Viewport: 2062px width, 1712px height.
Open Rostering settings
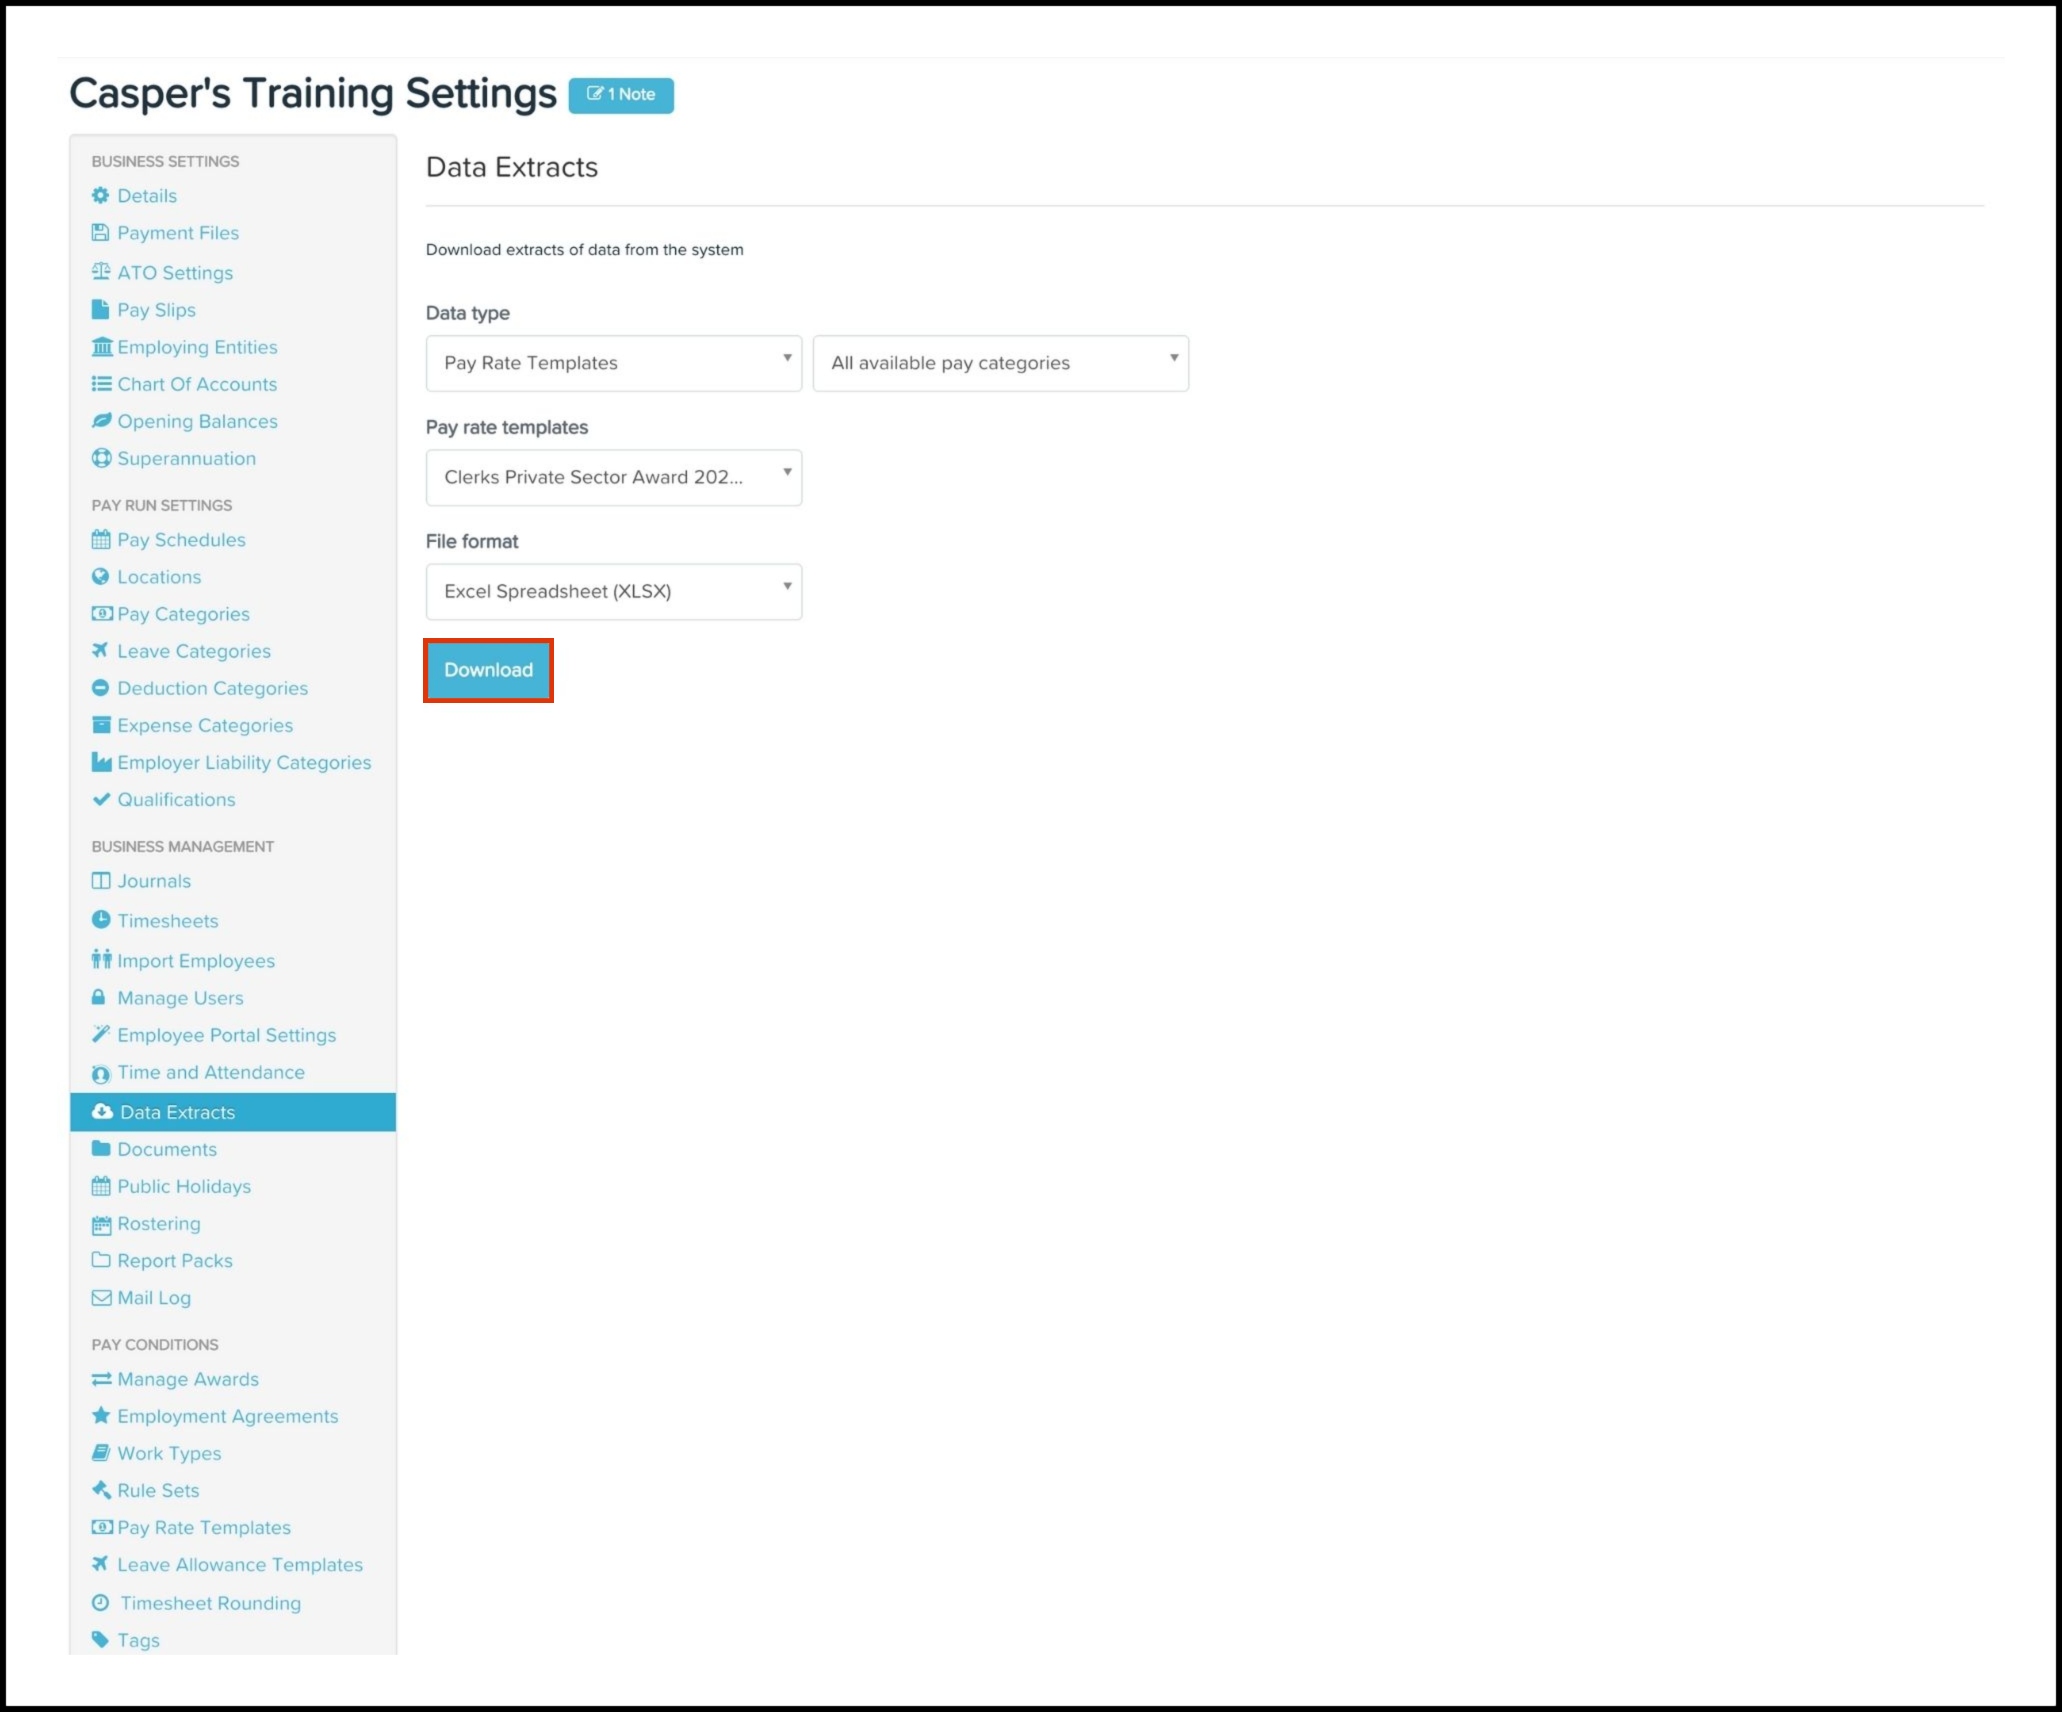click(159, 1224)
